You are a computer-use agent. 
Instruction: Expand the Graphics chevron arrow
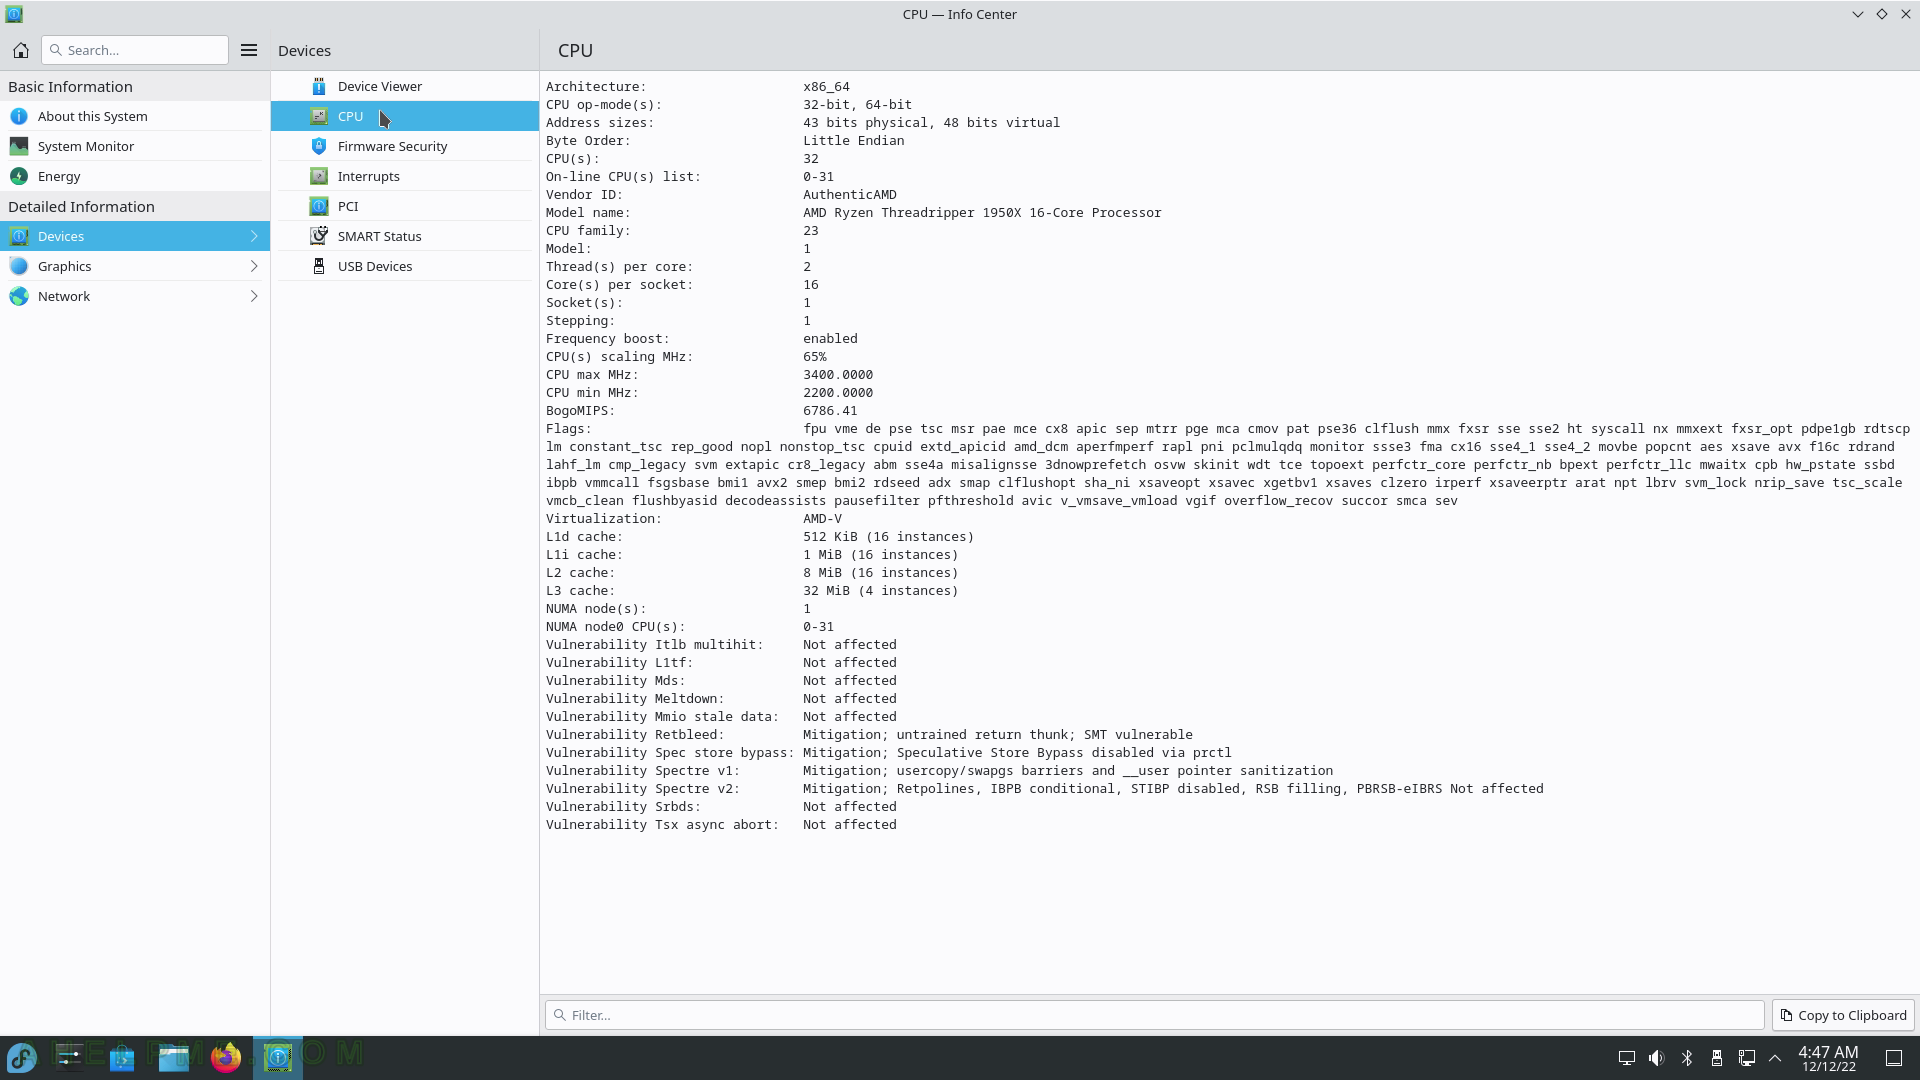pyautogui.click(x=254, y=266)
